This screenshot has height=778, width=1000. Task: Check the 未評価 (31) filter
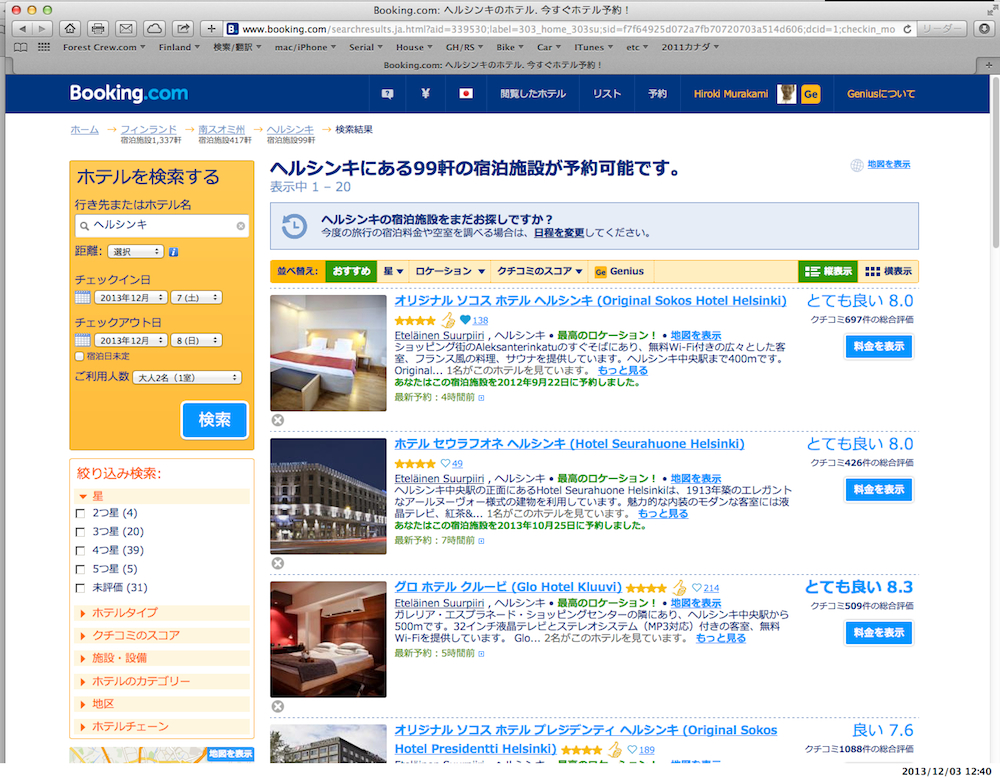click(80, 588)
